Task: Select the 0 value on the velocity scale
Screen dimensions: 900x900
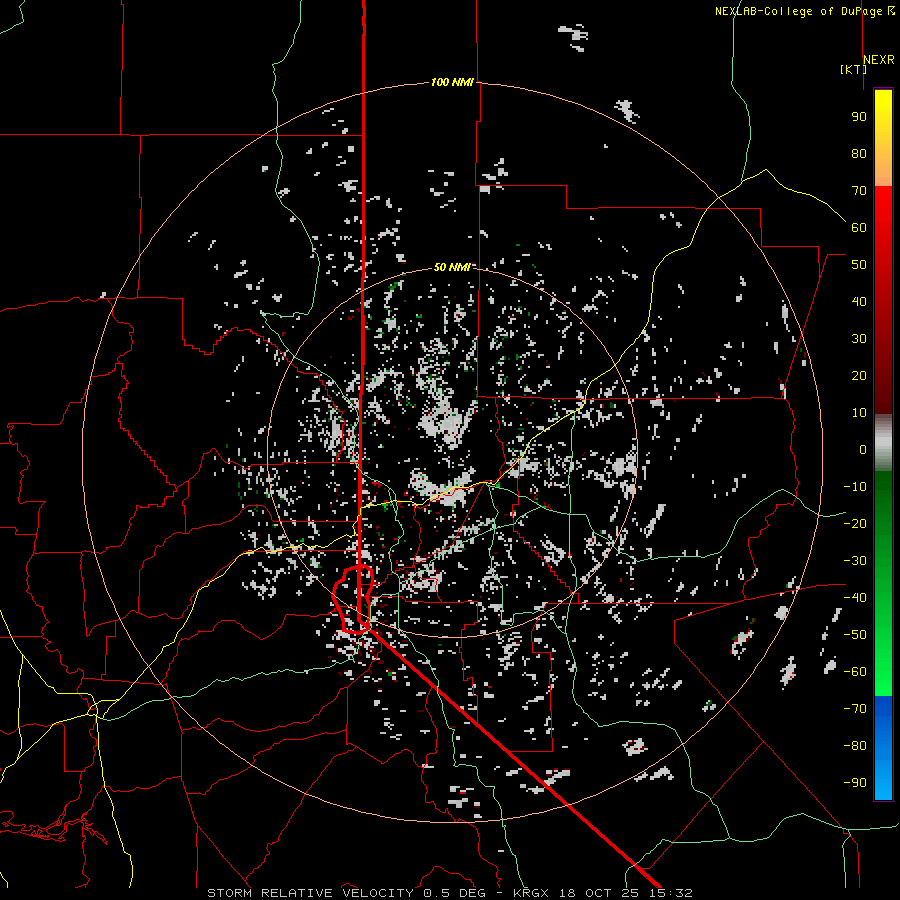Action: click(863, 449)
